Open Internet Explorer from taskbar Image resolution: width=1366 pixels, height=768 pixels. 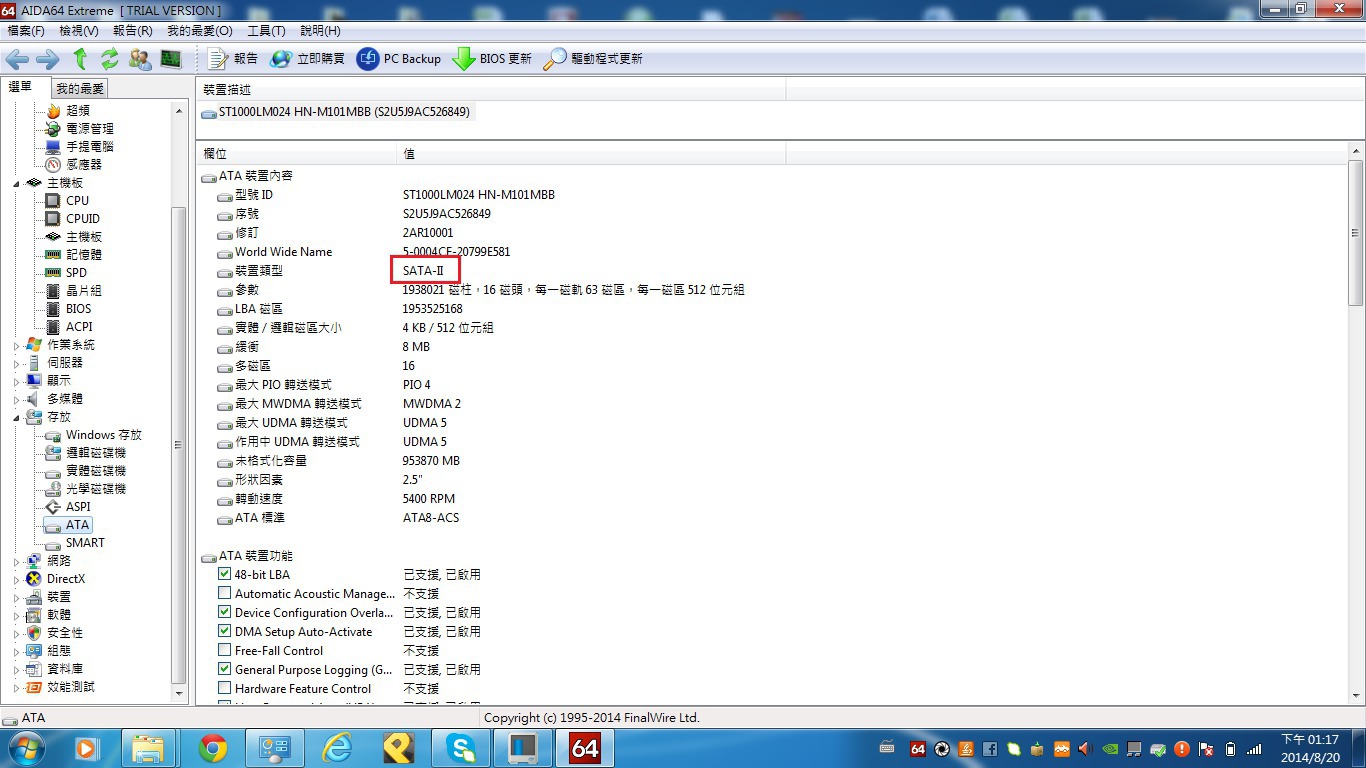click(x=337, y=748)
